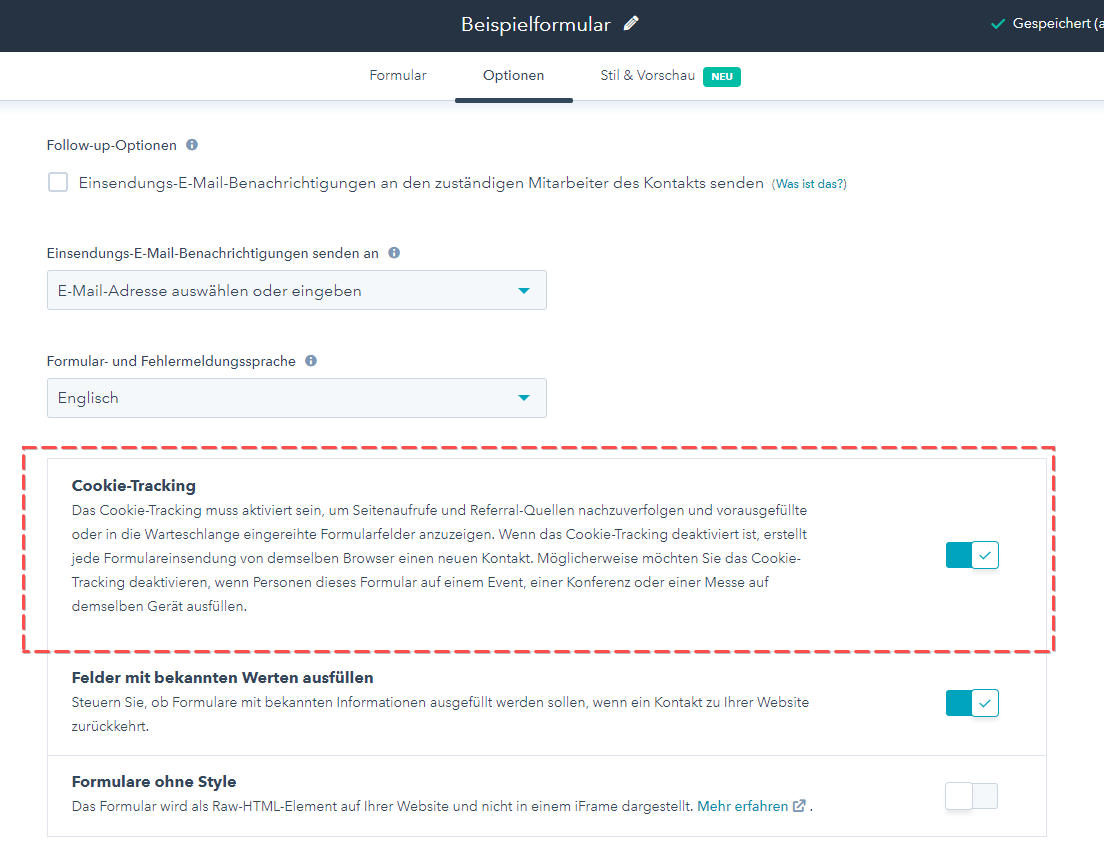
Task: Click the info icon beside Follow-up-Optionen
Action: click(192, 145)
